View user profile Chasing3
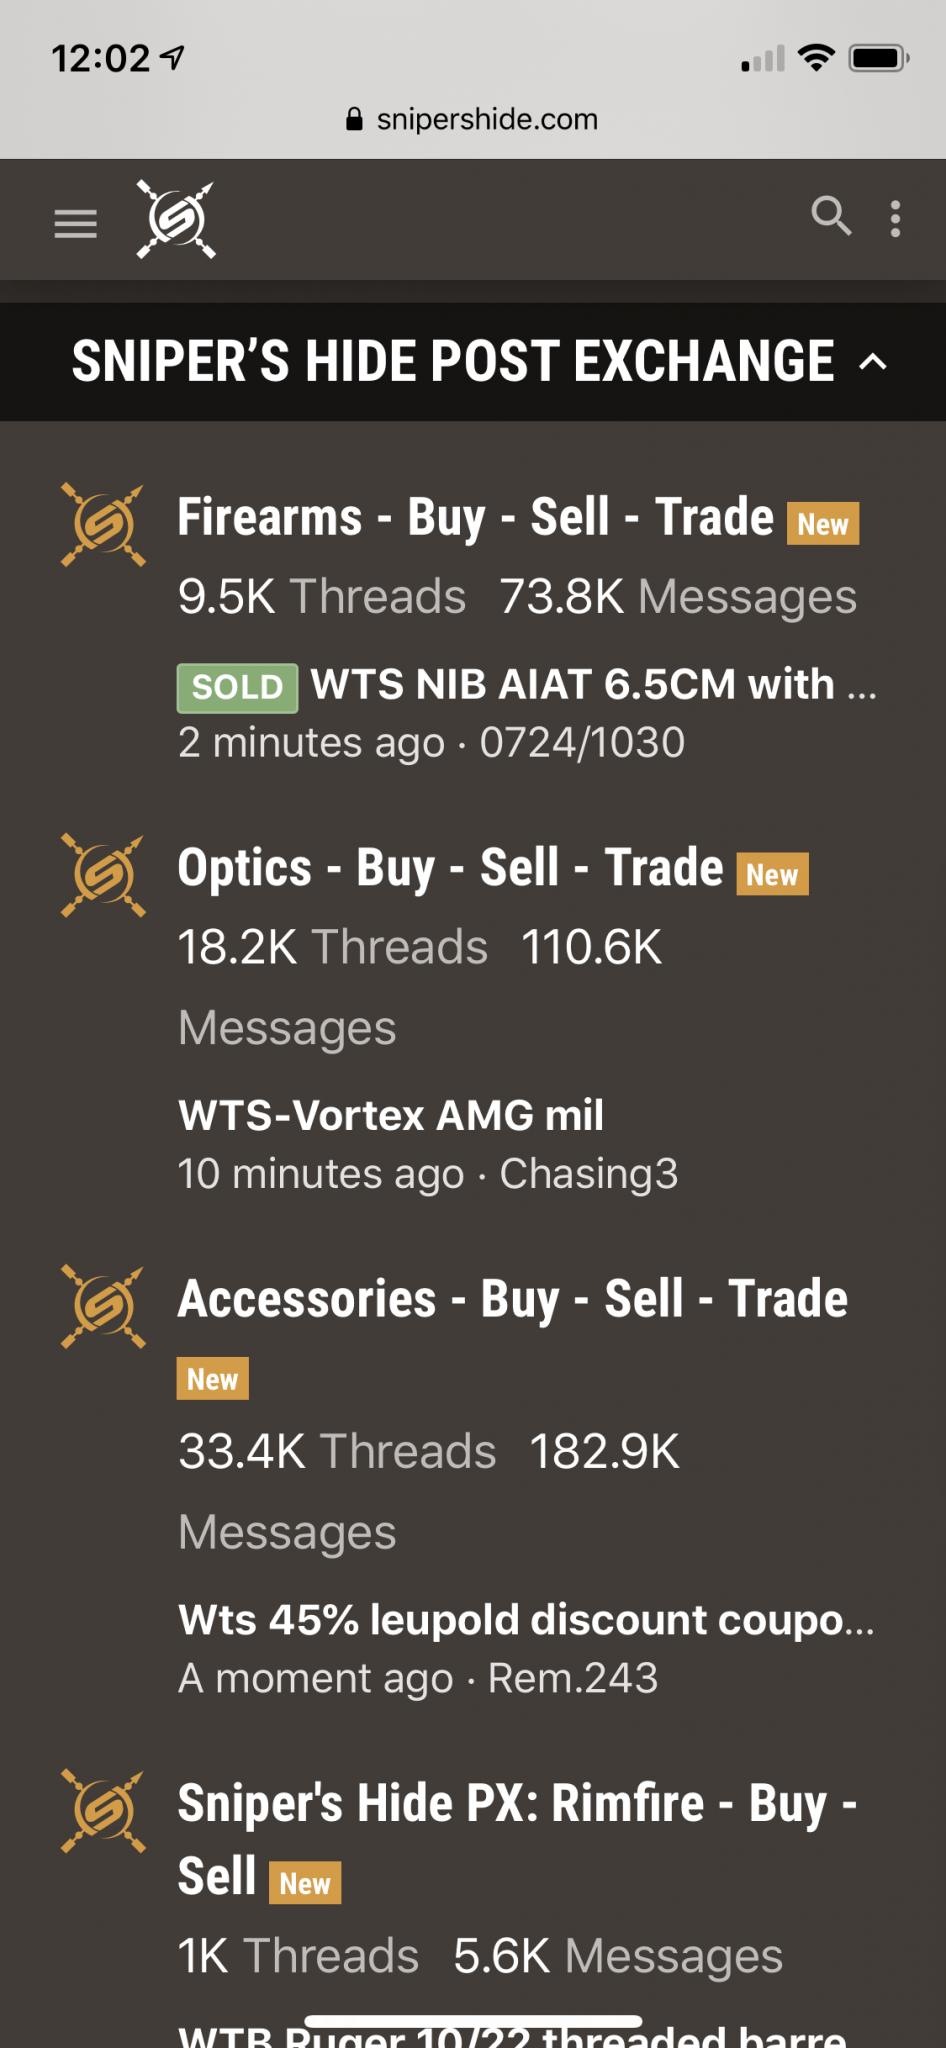This screenshot has height=2048, width=946. (589, 1174)
